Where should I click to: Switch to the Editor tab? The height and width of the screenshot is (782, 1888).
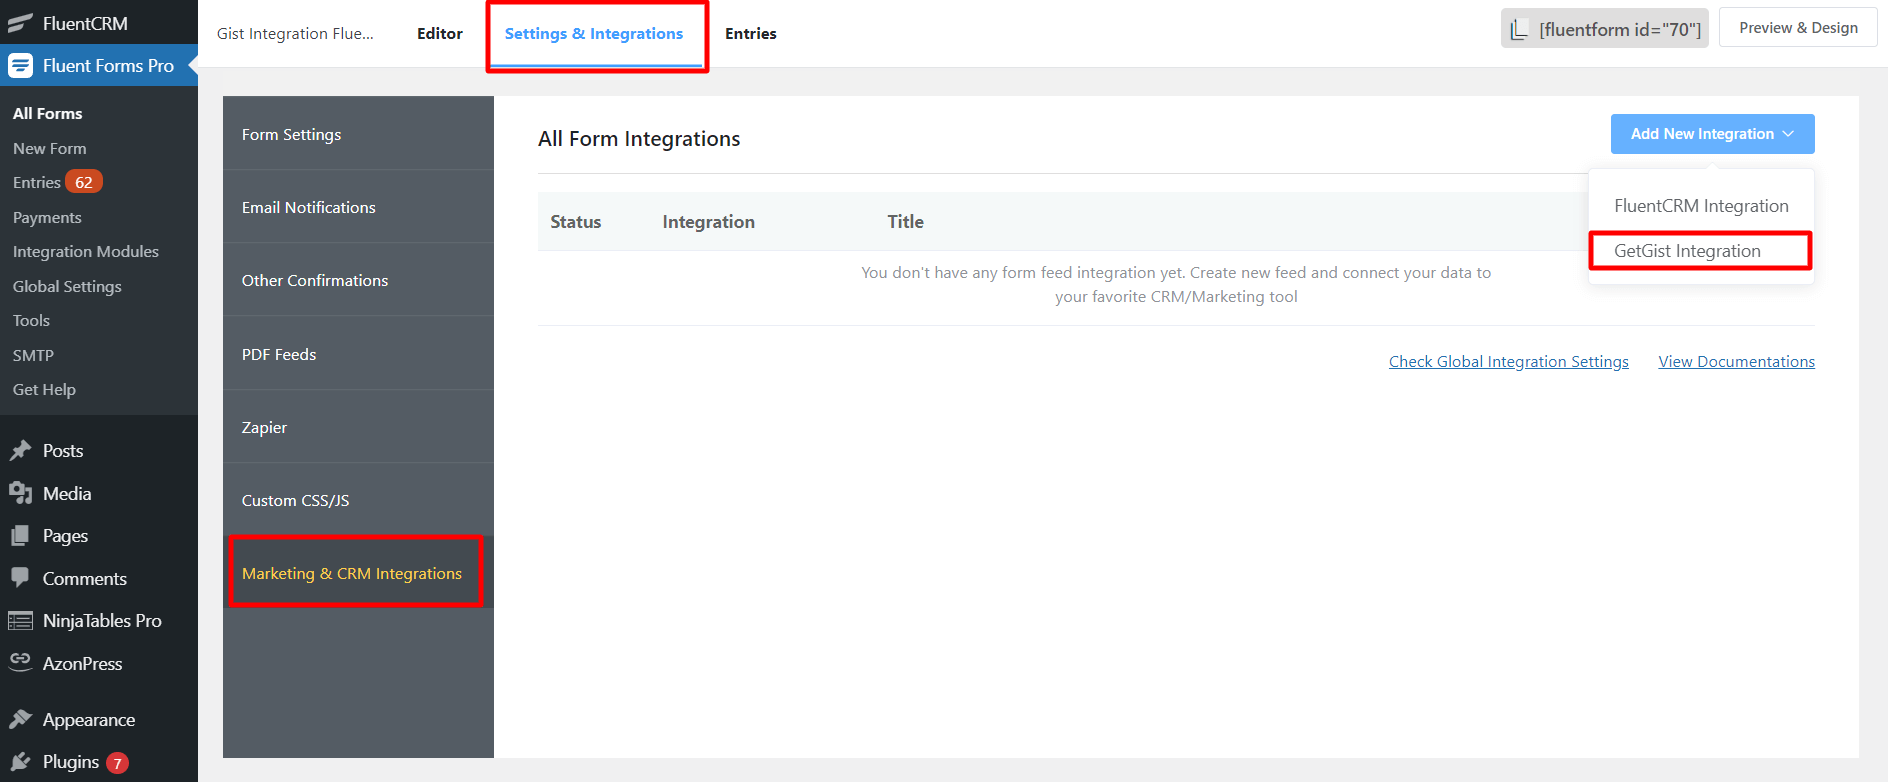coord(439,34)
